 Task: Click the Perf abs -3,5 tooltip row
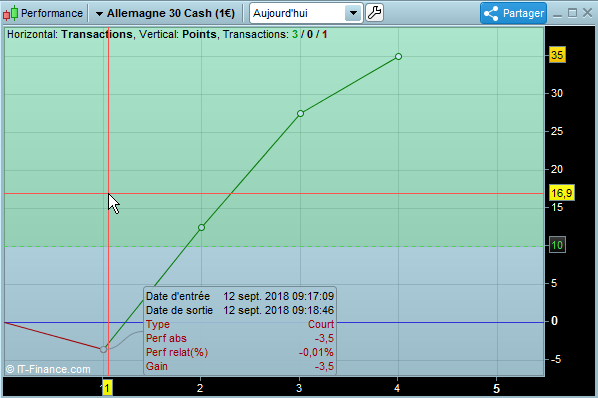[240, 338]
